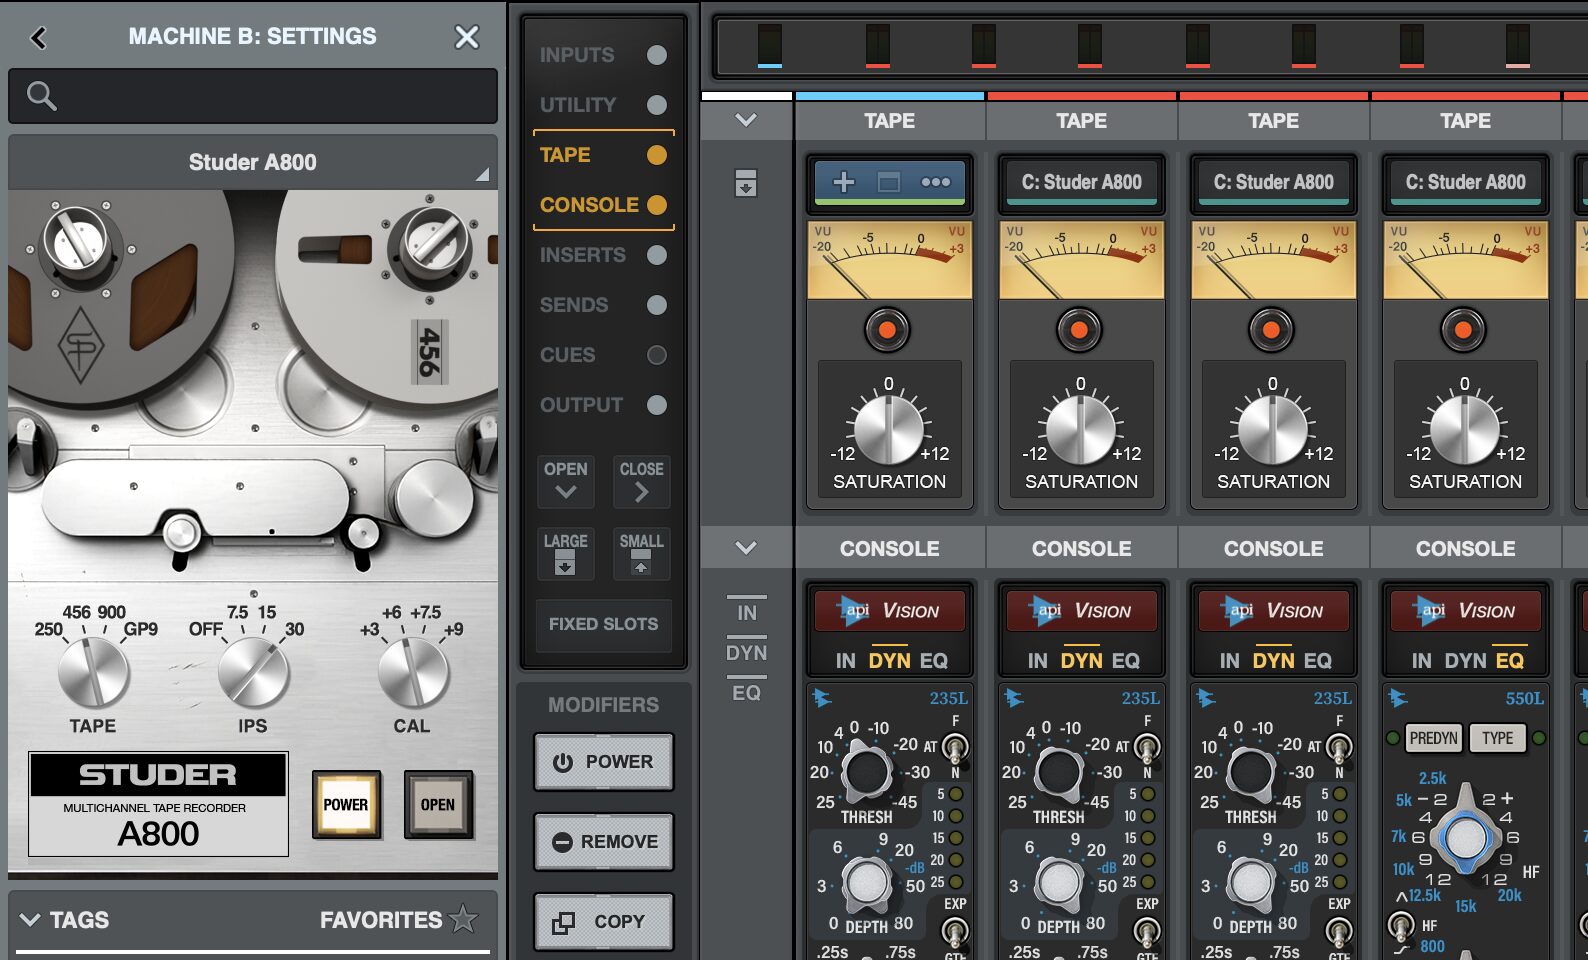The image size is (1588, 960).
Task: Select the first channel's EQ tab in api Vision
Action: (934, 661)
